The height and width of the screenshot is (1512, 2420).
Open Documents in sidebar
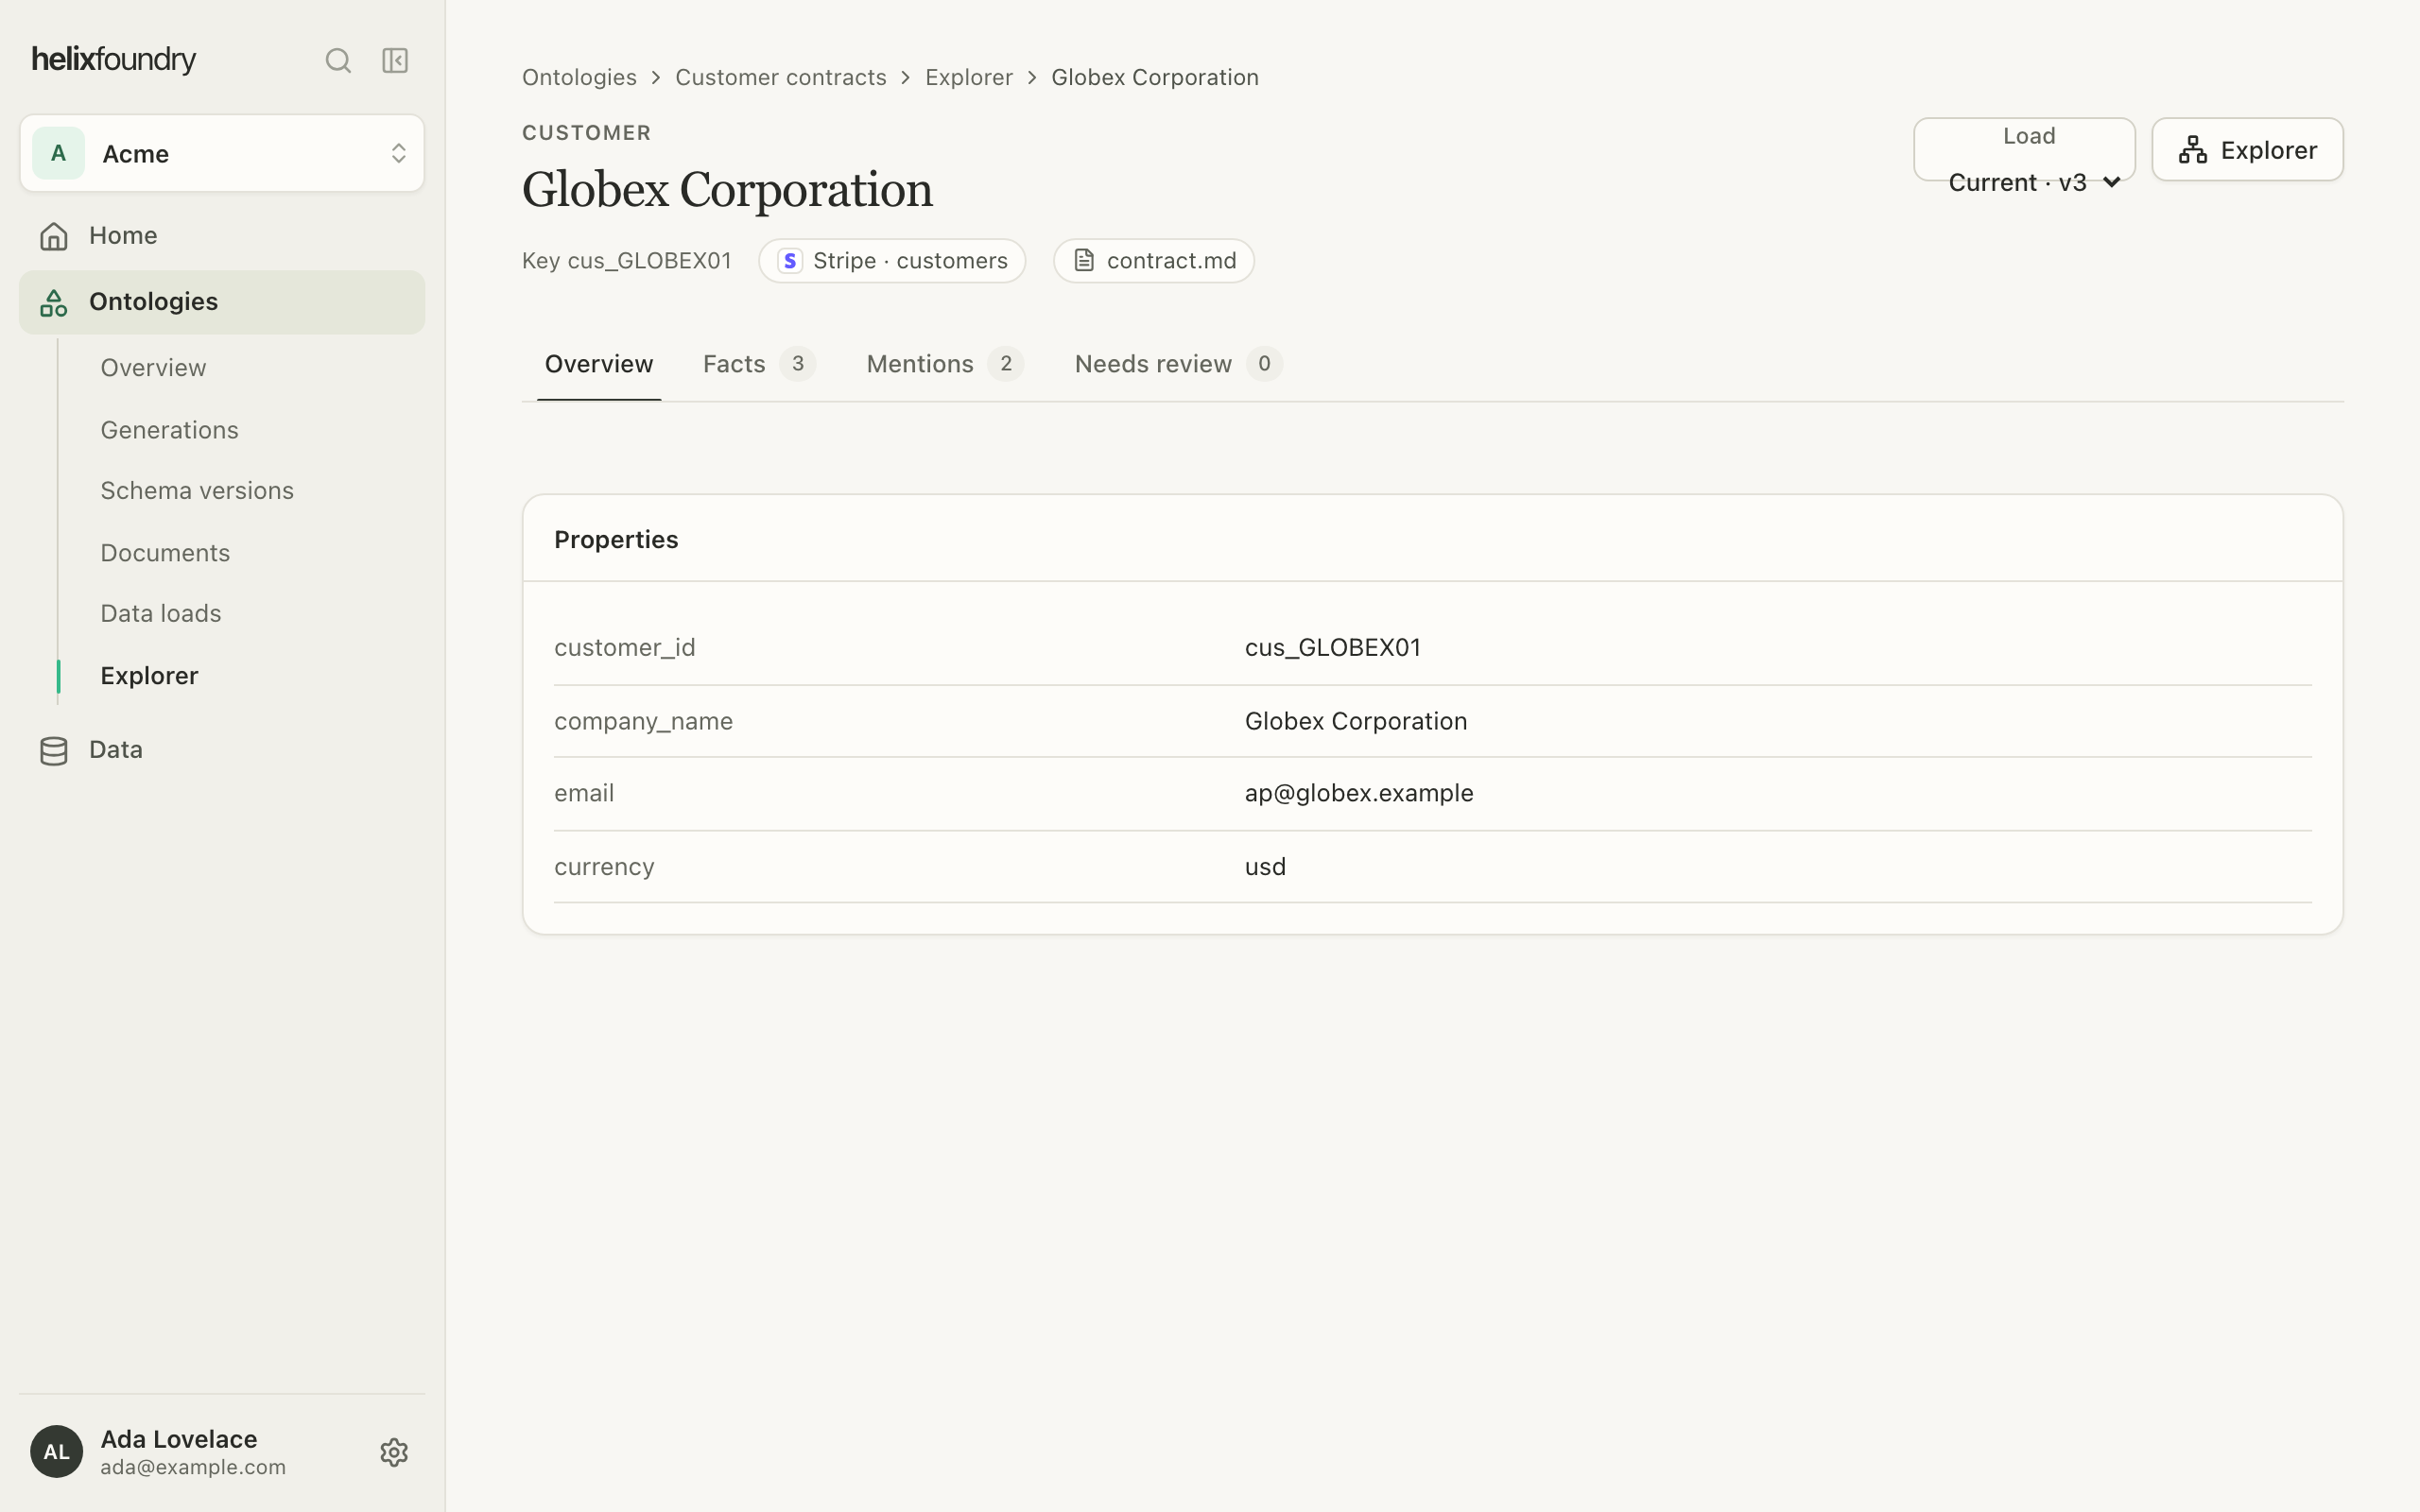click(165, 553)
